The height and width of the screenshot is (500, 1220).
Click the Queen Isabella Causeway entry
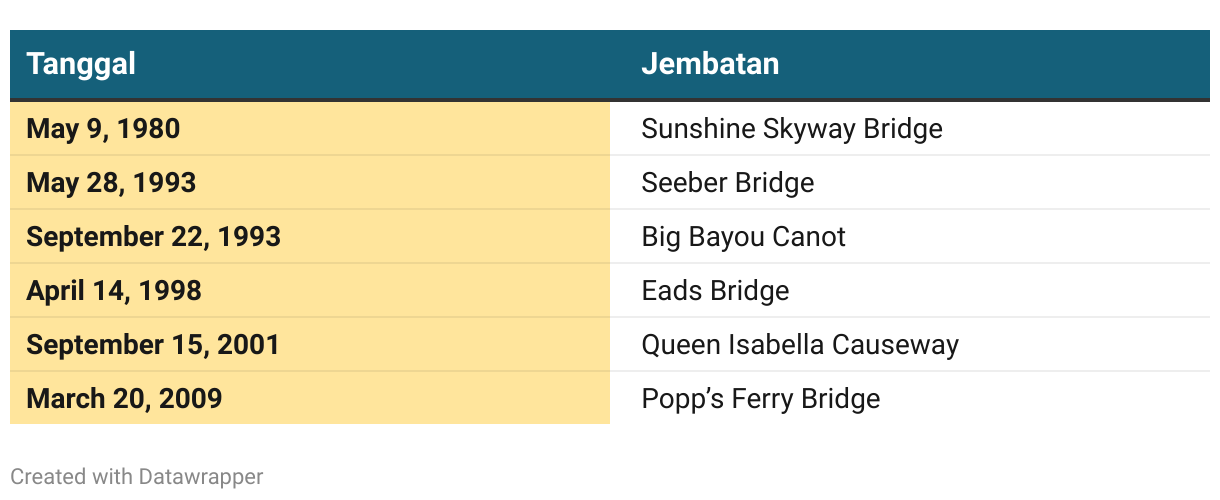coord(800,345)
